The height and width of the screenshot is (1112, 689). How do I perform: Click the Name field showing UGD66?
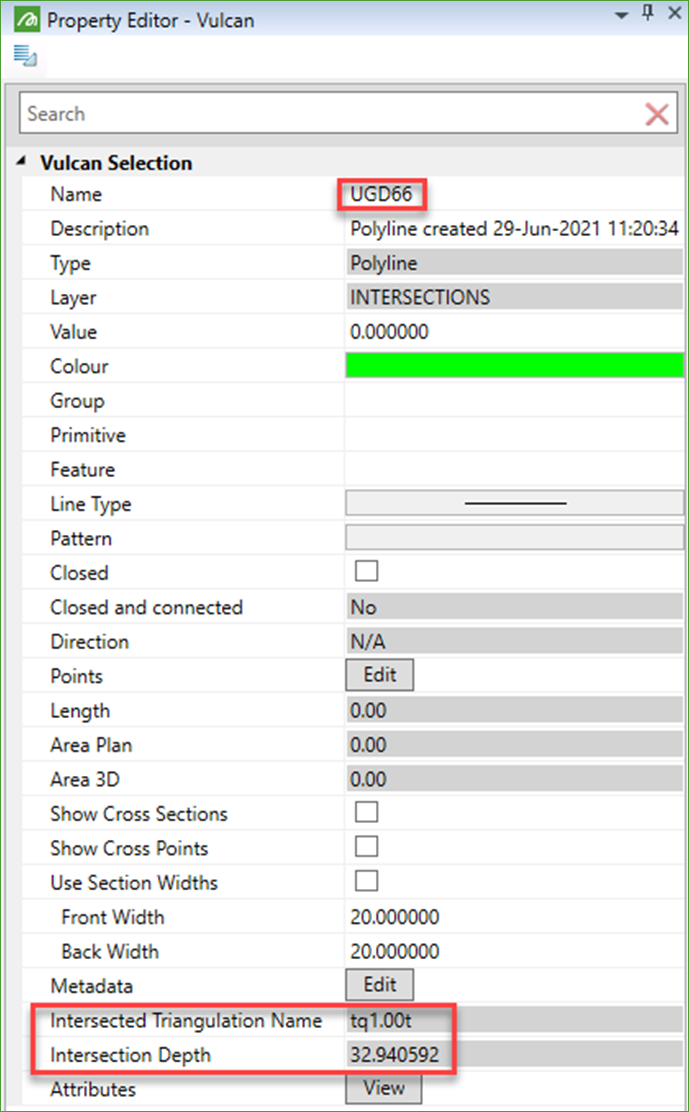383,194
